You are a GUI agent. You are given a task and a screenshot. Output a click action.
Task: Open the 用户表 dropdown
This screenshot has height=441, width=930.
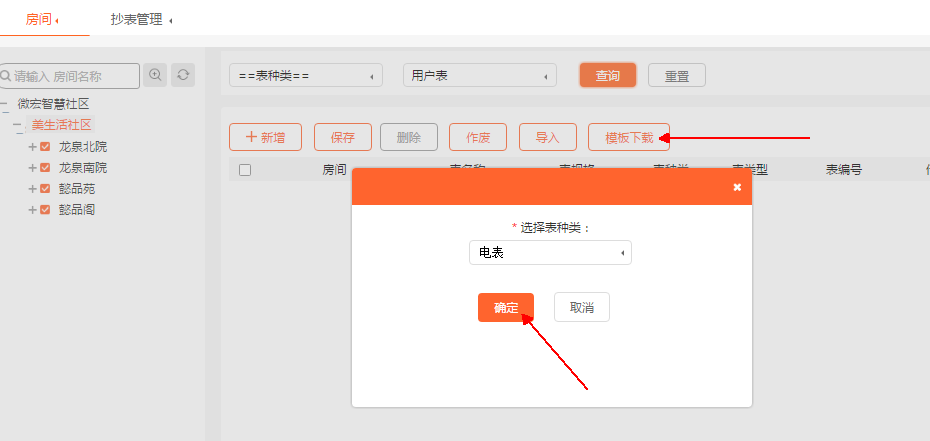click(x=480, y=76)
